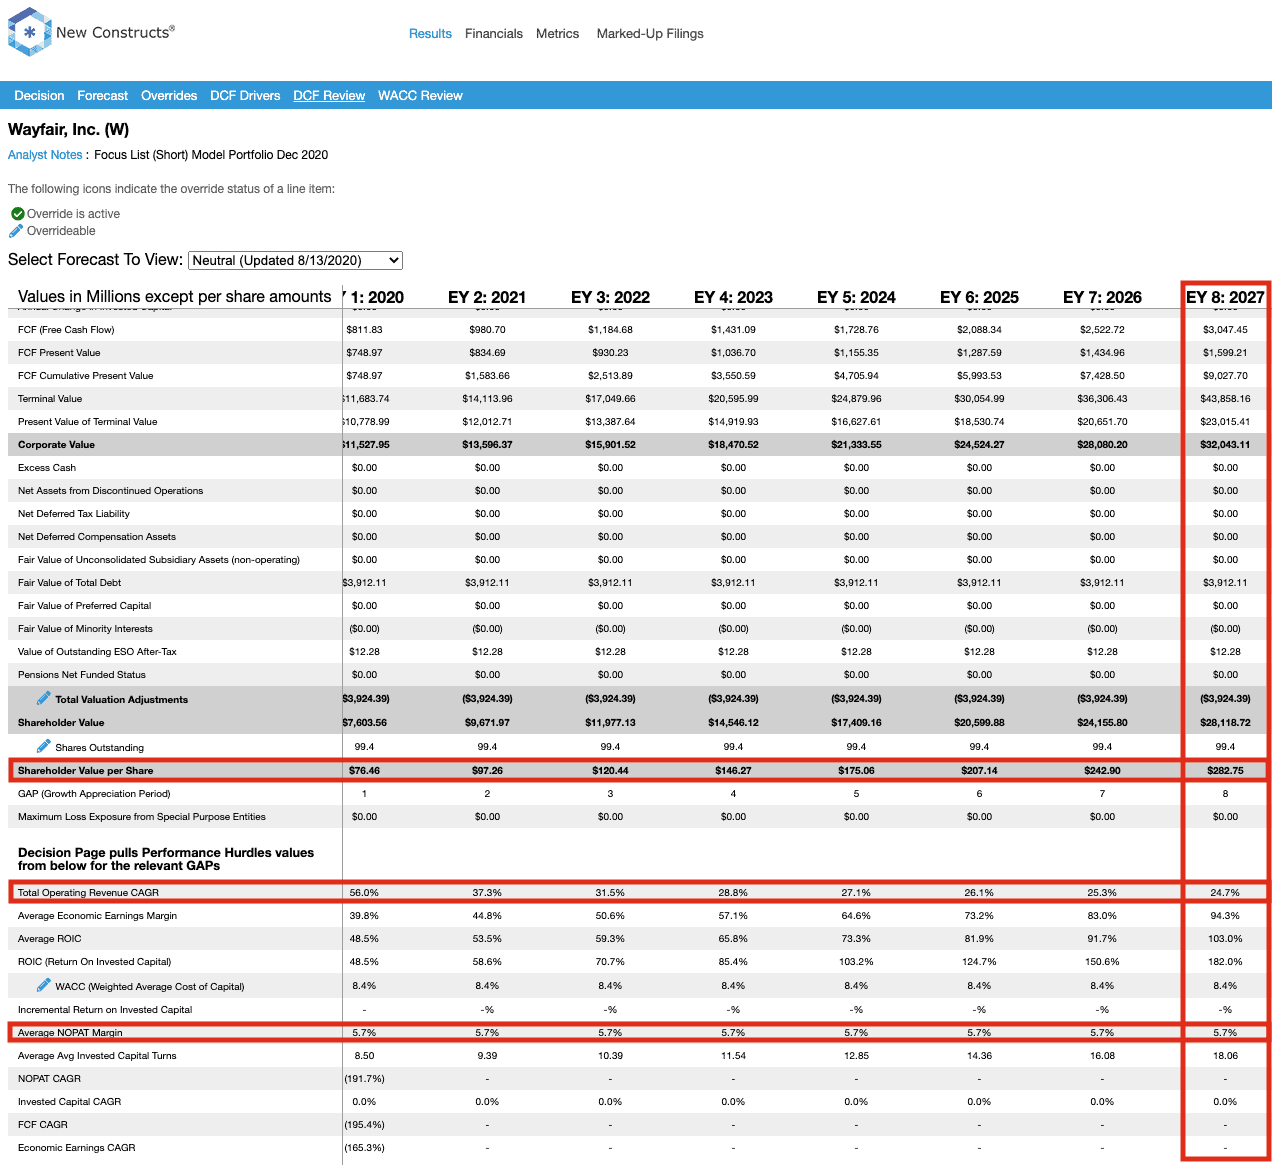This screenshot has height=1165, width=1272.
Task: Click pencil icon beside Shares Outstanding
Action: click(x=43, y=746)
